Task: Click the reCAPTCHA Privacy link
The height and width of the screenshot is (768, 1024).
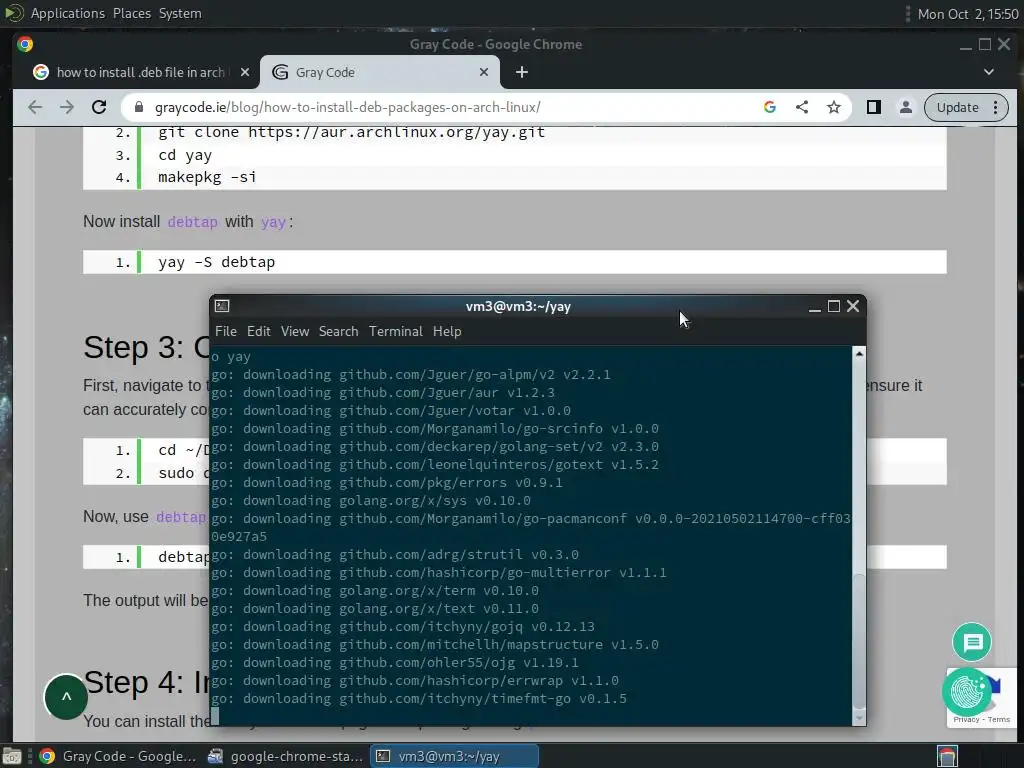Action: [966, 719]
